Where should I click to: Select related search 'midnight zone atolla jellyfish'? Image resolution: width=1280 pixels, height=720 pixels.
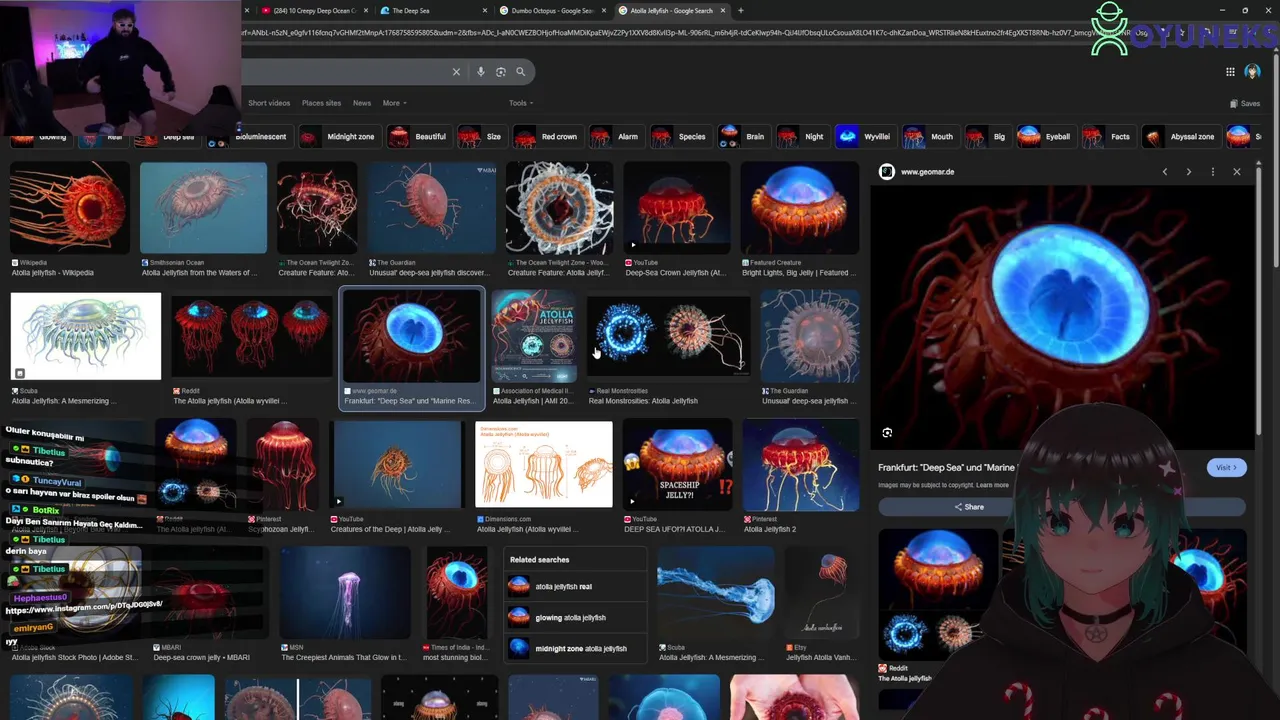click(x=574, y=649)
